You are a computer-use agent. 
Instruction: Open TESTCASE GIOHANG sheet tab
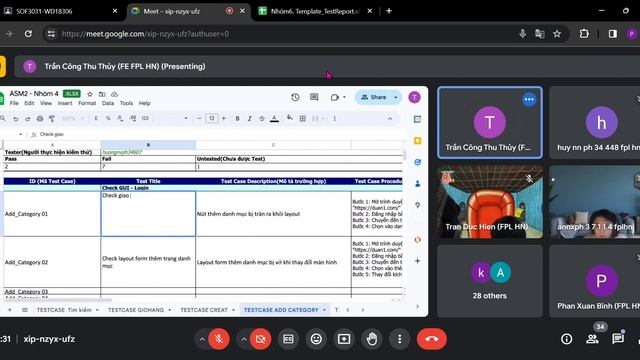pyautogui.click(x=136, y=310)
